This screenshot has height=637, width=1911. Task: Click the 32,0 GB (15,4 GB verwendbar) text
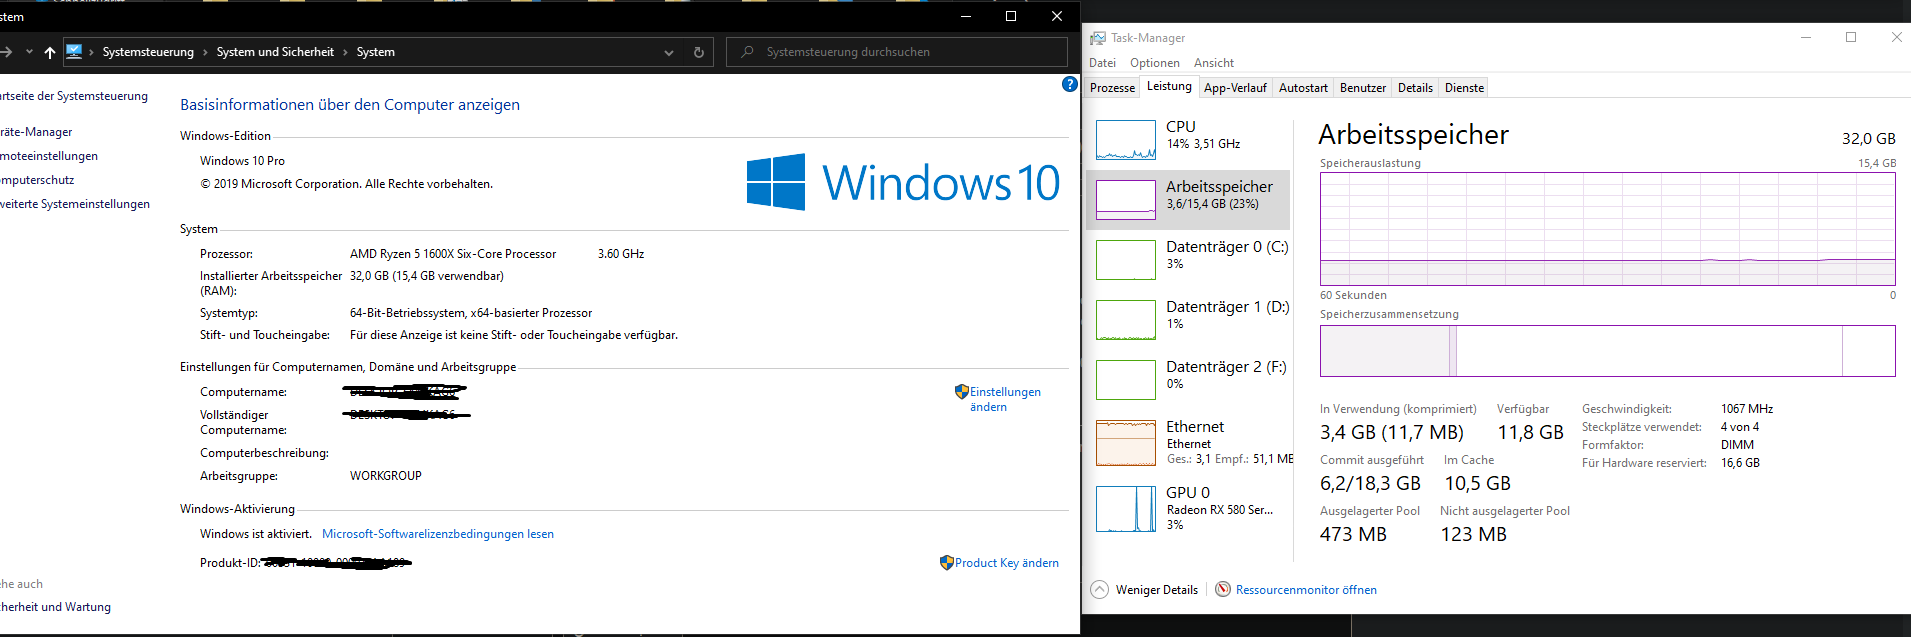pos(427,276)
